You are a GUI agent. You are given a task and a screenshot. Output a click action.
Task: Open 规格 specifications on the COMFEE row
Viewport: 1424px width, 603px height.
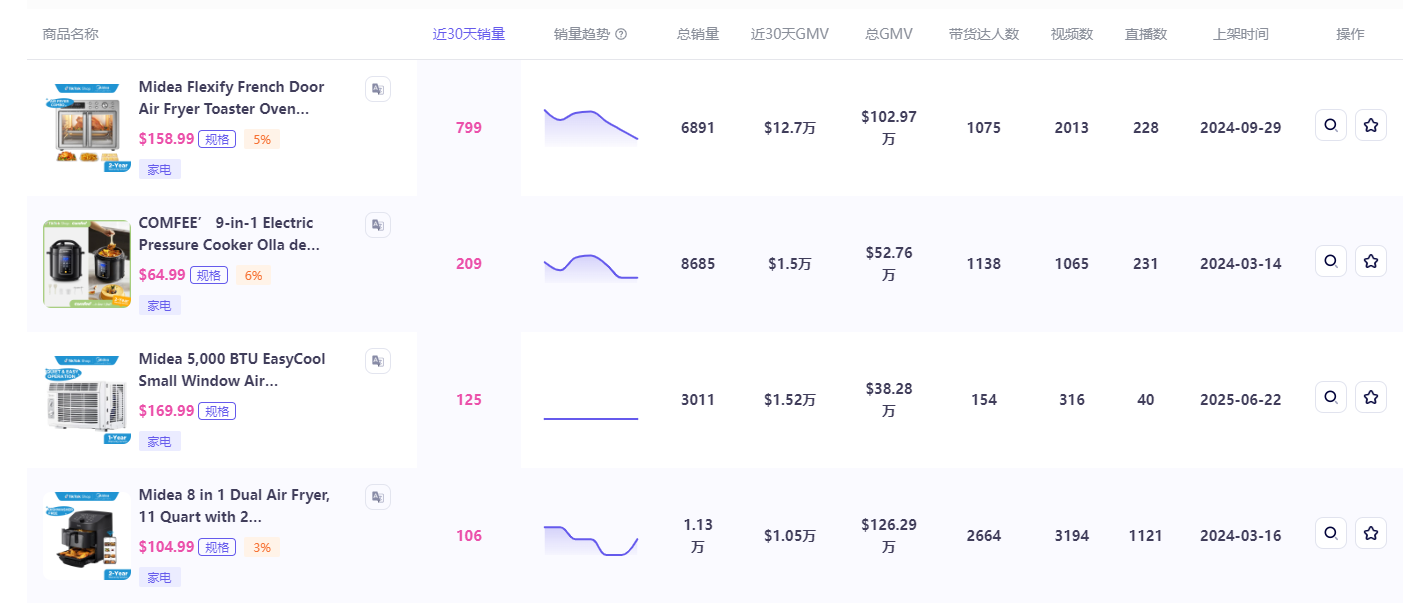coord(209,275)
